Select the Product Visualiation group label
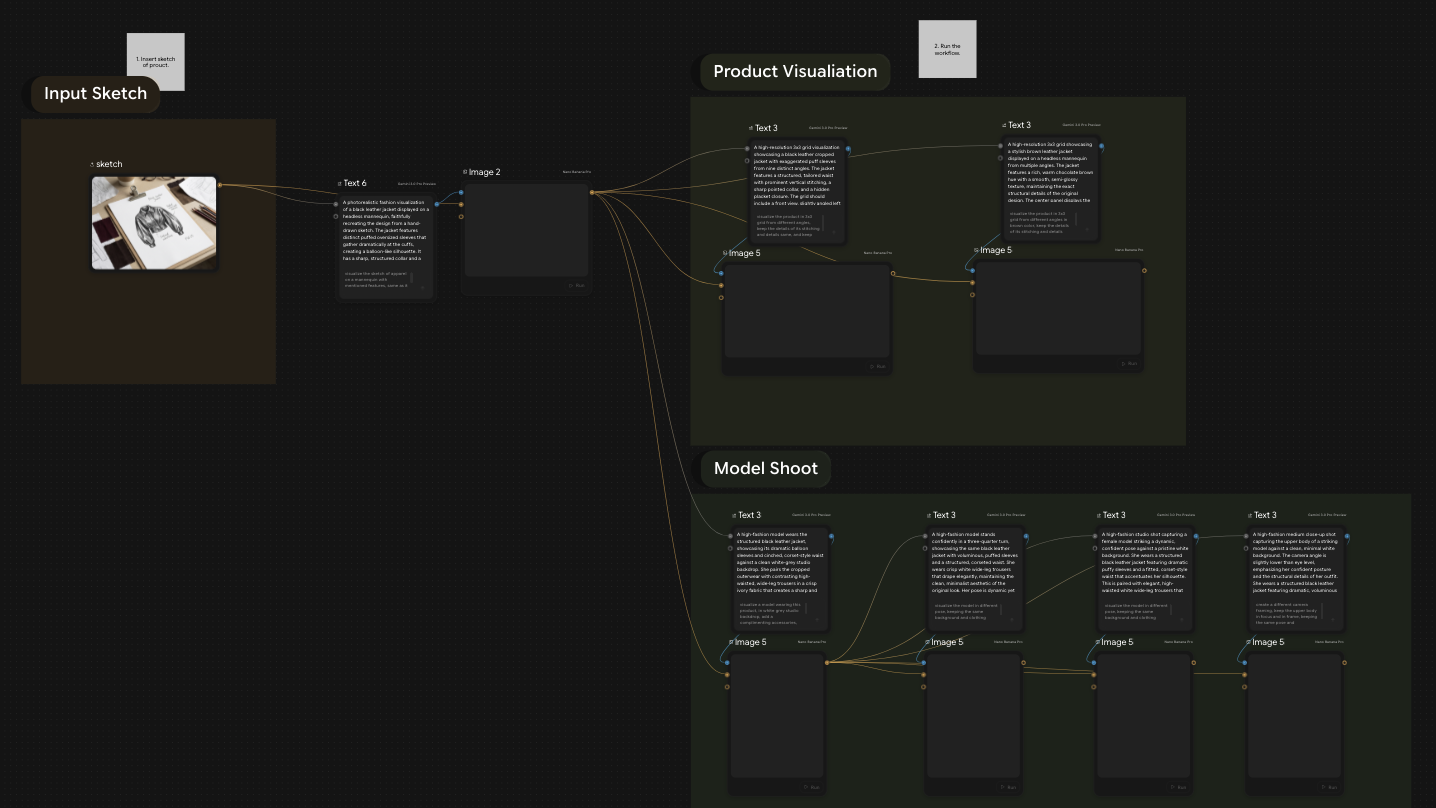 [x=795, y=71]
